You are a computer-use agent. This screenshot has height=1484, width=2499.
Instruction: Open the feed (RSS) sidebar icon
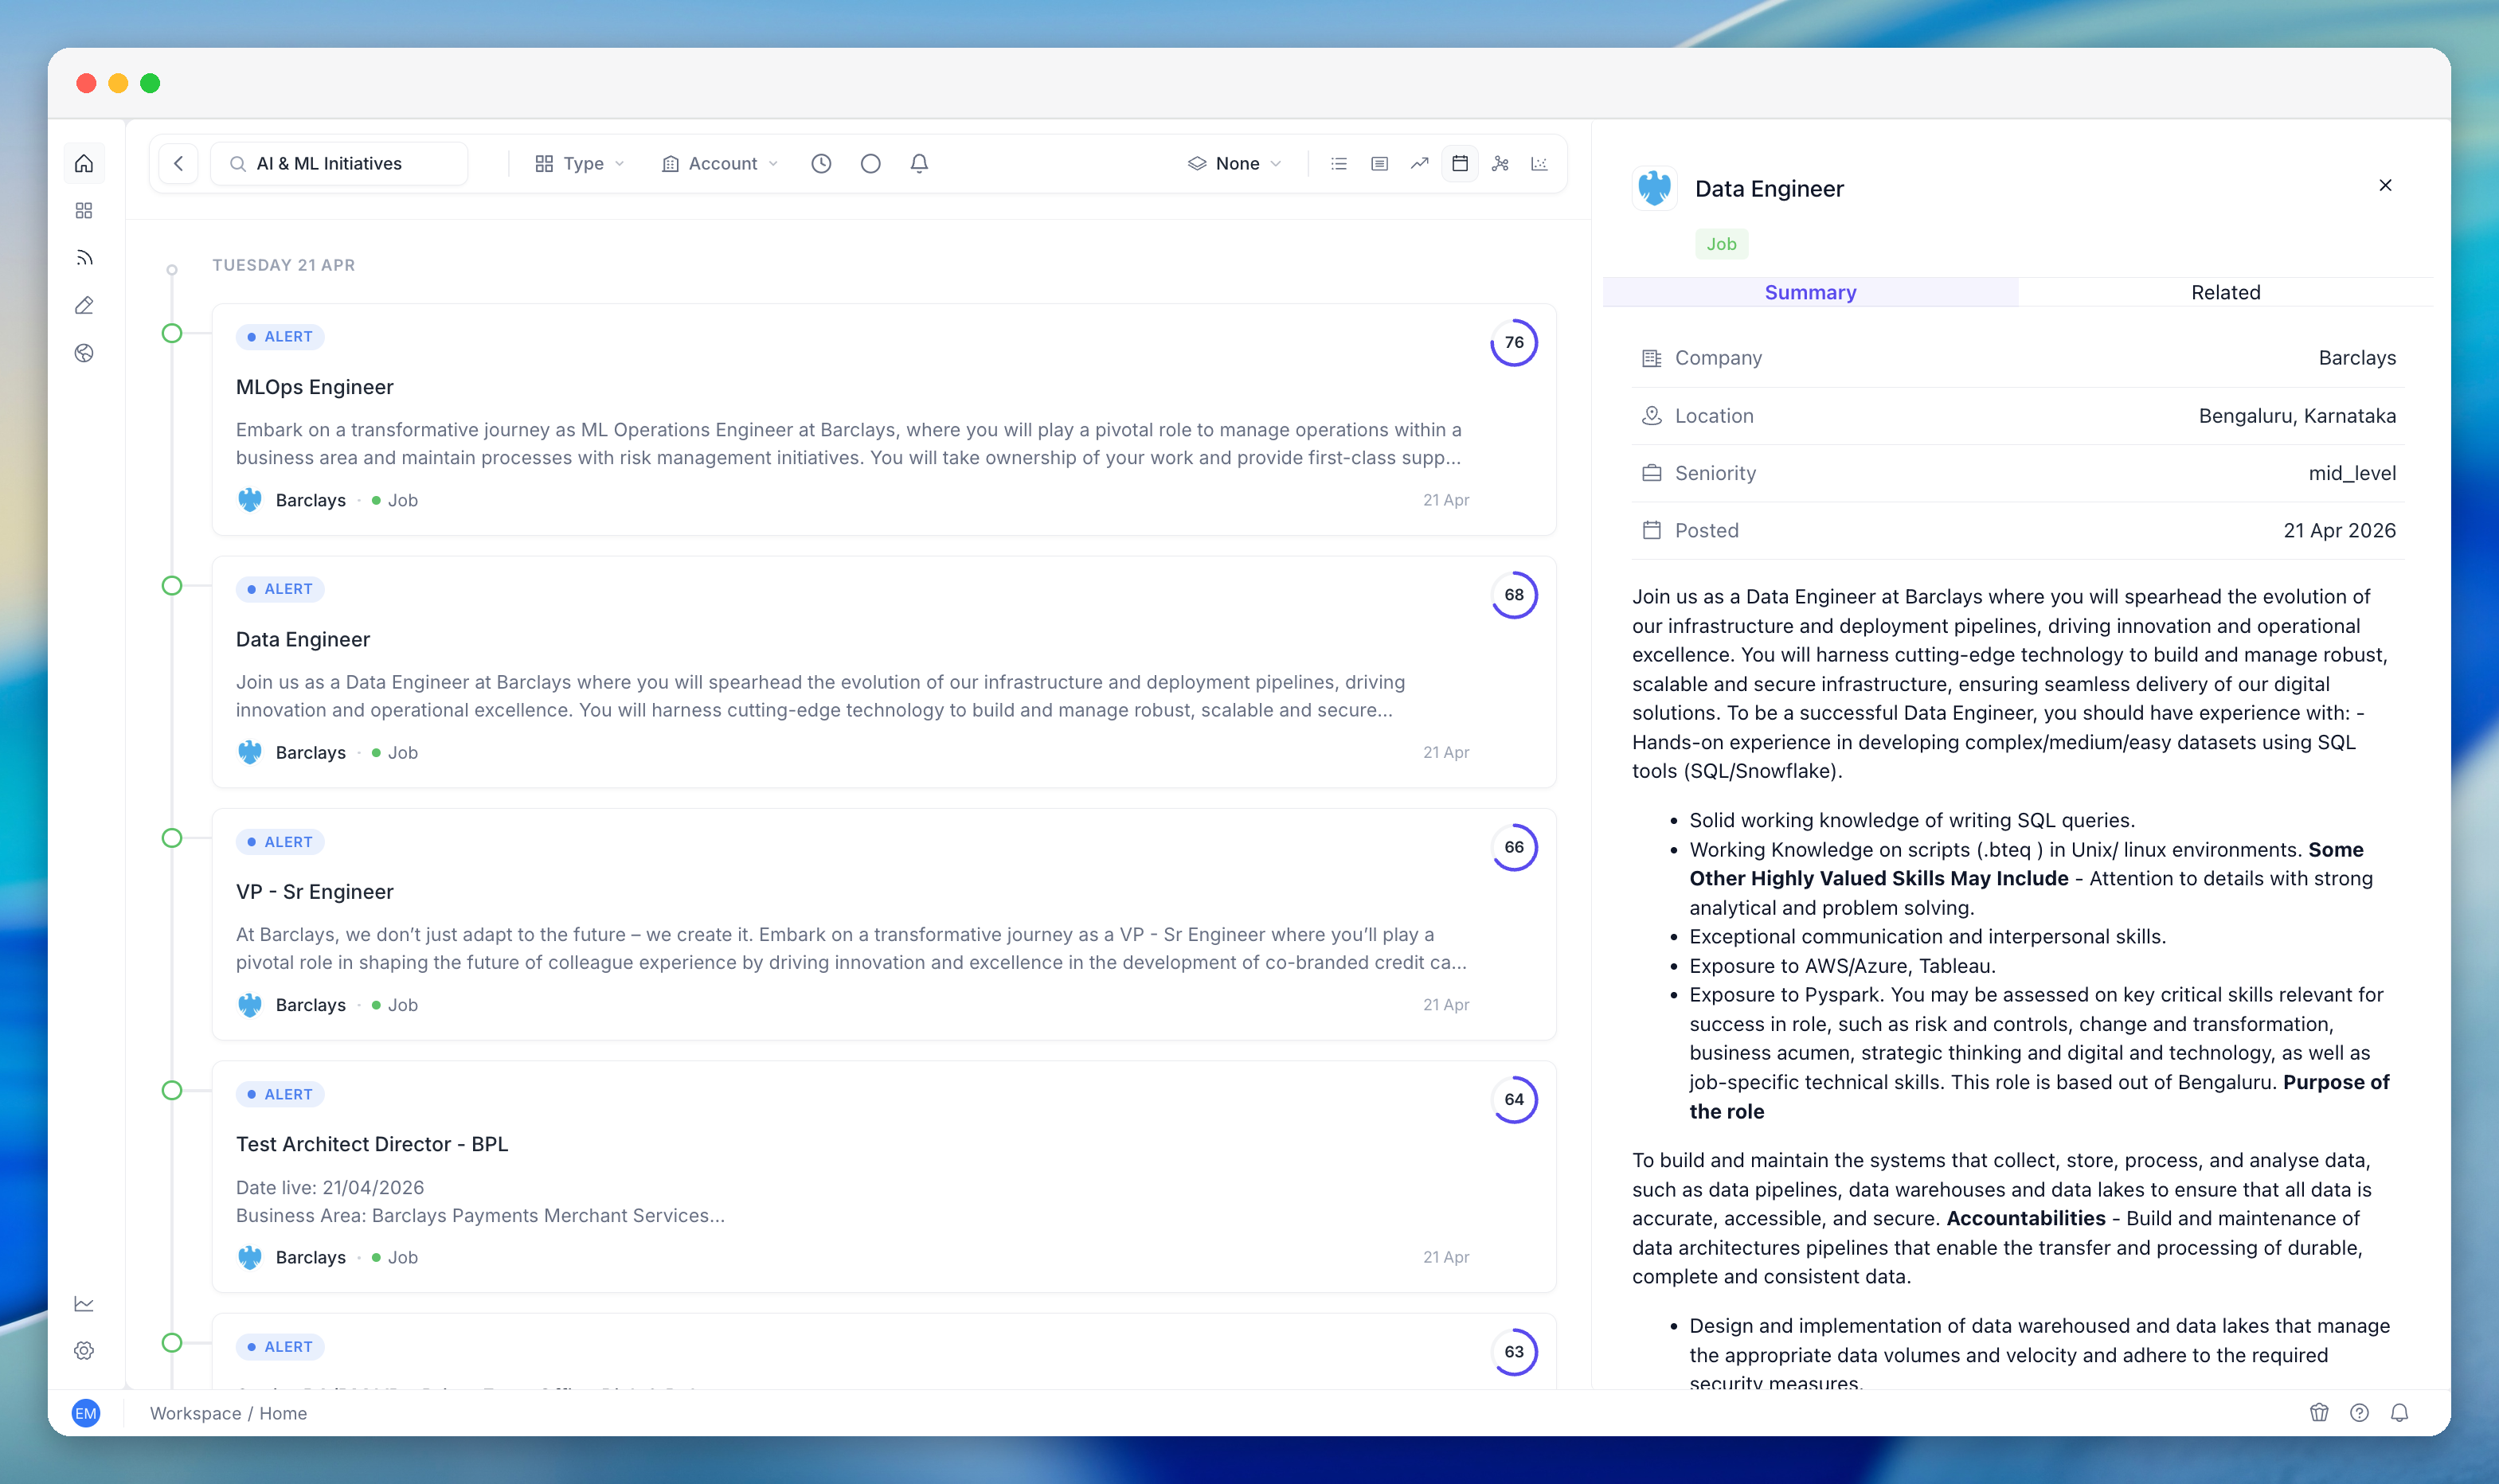[x=84, y=258]
